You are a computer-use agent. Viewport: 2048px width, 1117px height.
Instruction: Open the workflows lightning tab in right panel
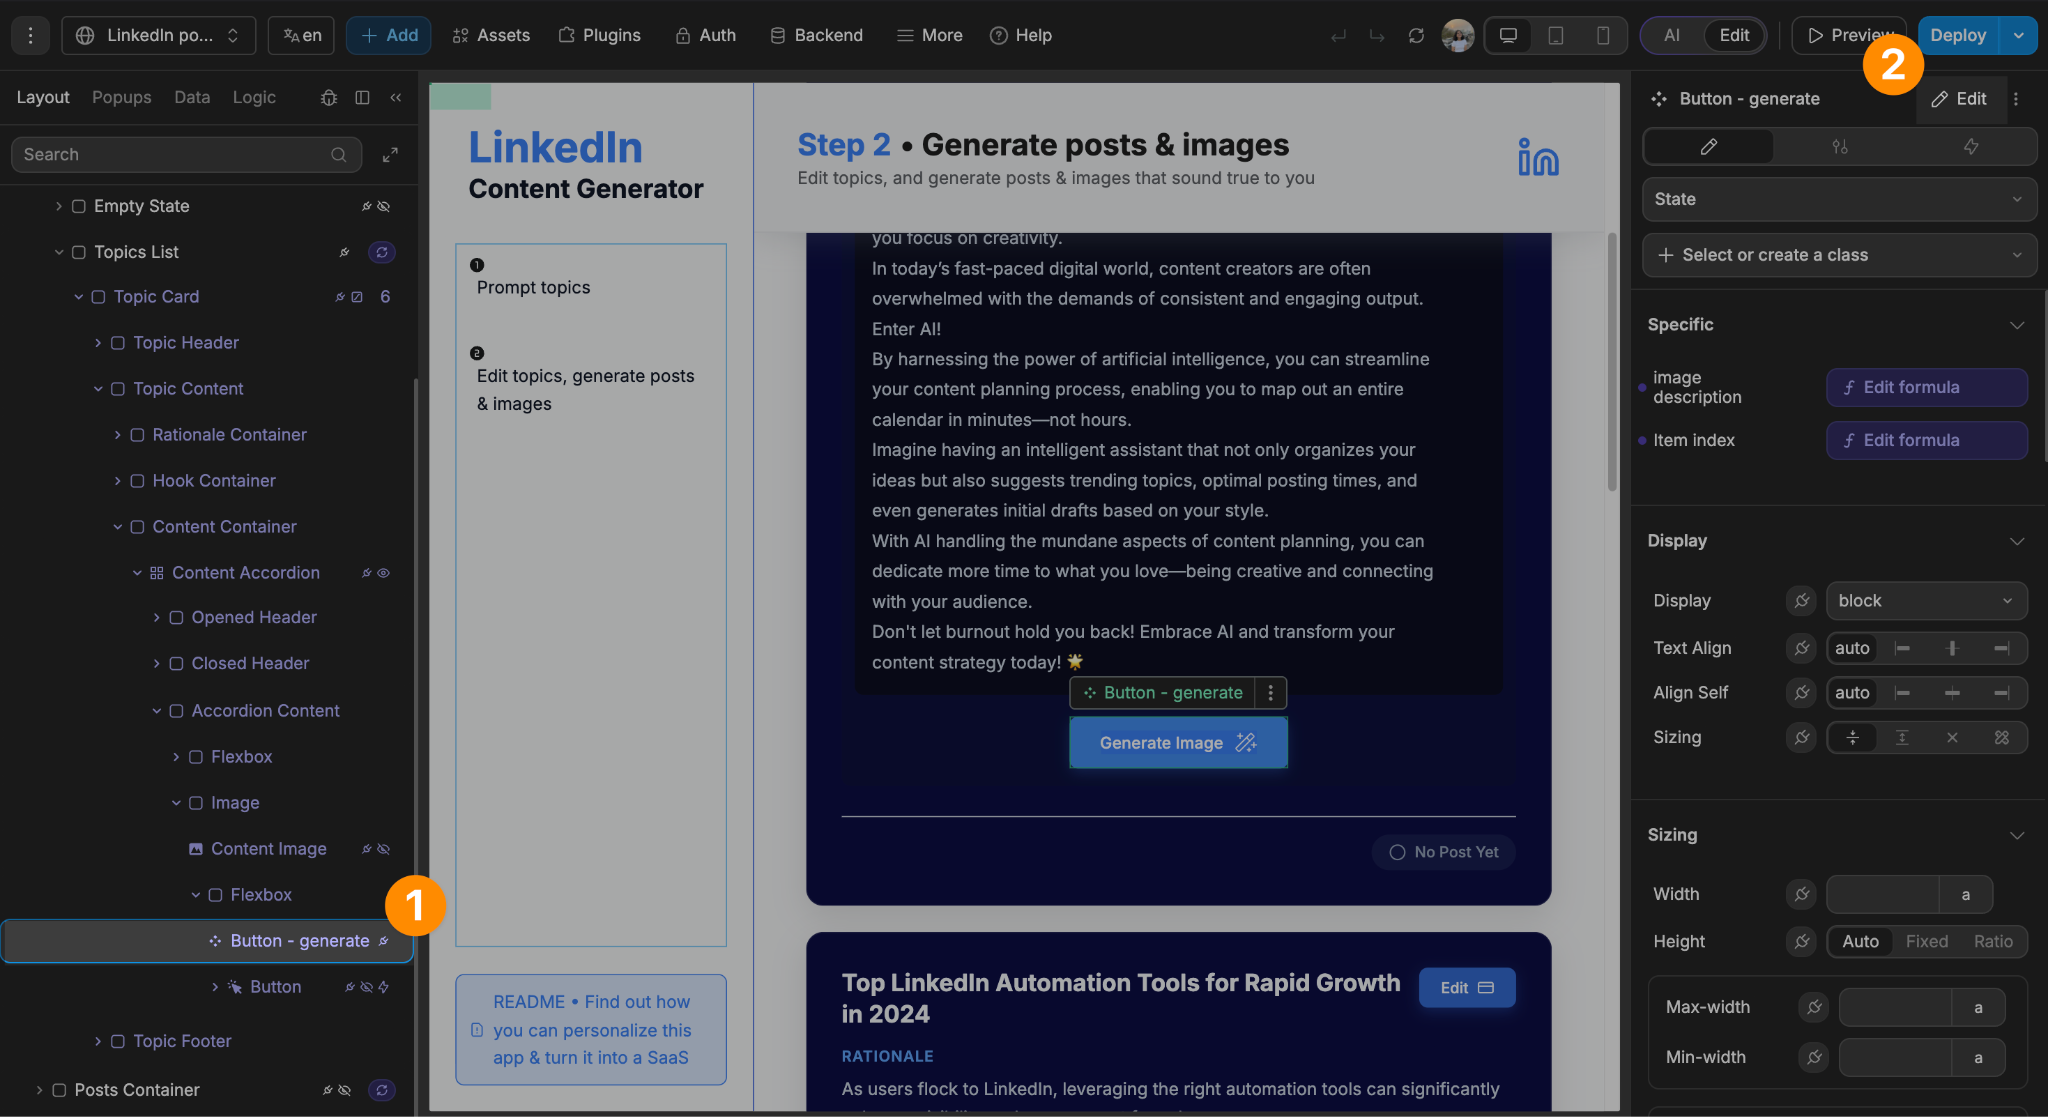pyautogui.click(x=1971, y=146)
